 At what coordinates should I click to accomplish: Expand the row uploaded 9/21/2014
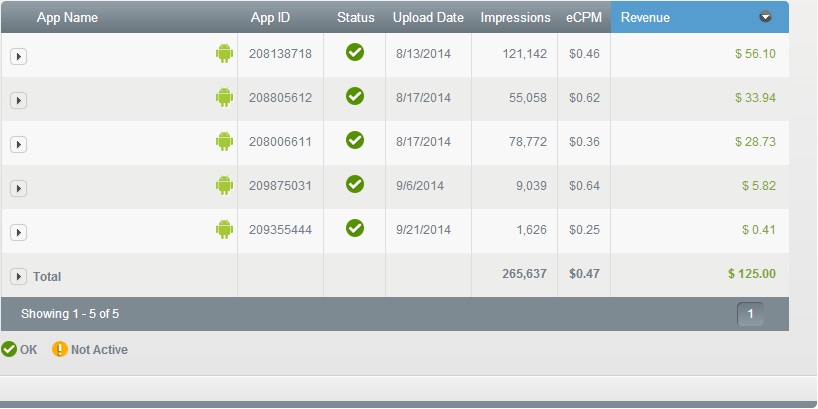18,232
